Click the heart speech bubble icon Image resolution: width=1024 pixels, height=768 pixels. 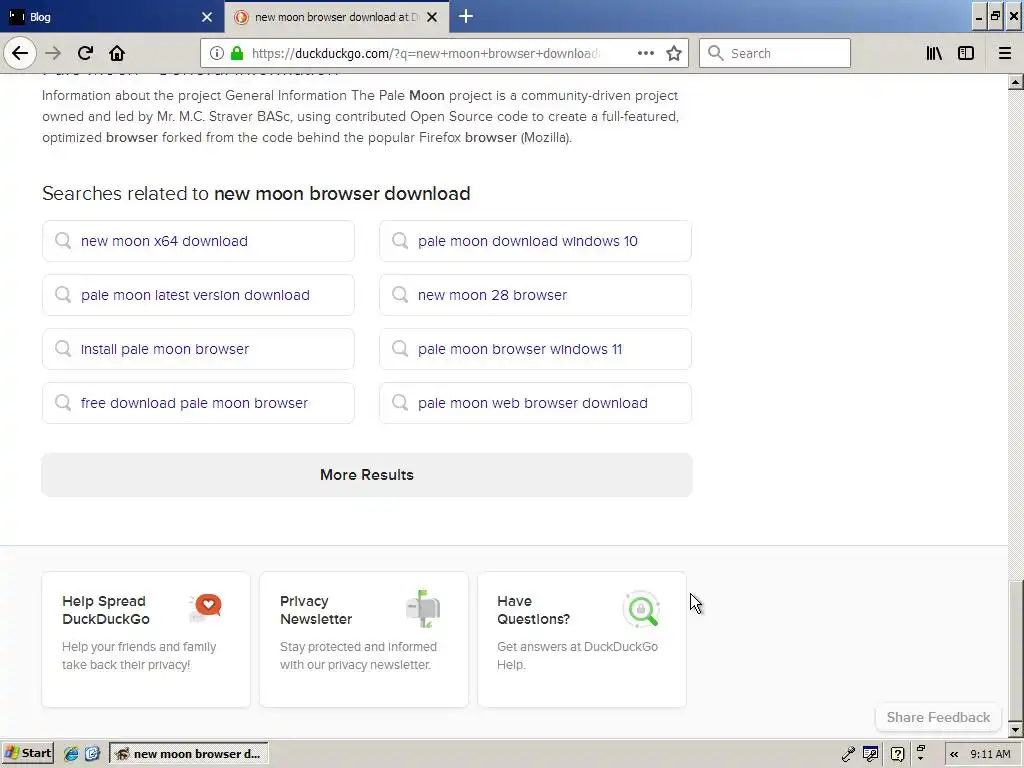pyautogui.click(x=206, y=607)
